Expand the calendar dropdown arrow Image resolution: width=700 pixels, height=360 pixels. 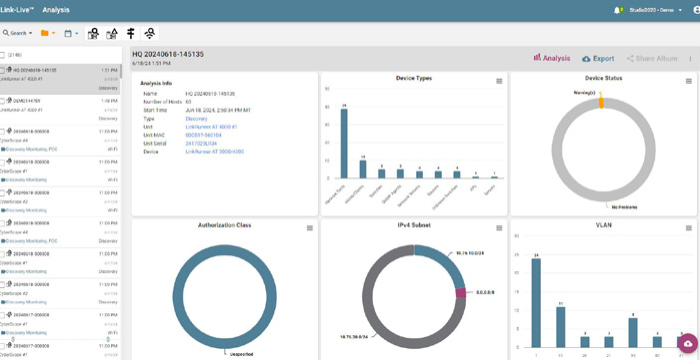(x=77, y=33)
